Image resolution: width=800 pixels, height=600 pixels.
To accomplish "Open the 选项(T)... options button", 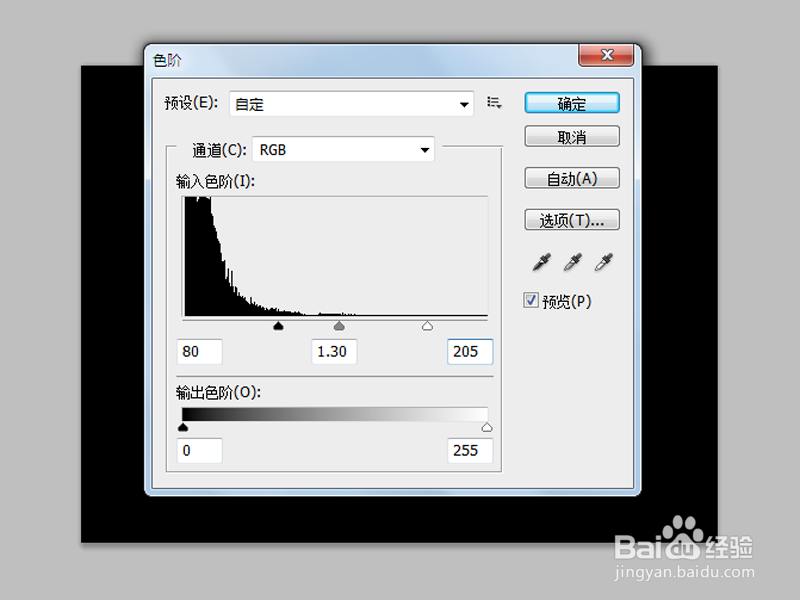I will (572, 220).
